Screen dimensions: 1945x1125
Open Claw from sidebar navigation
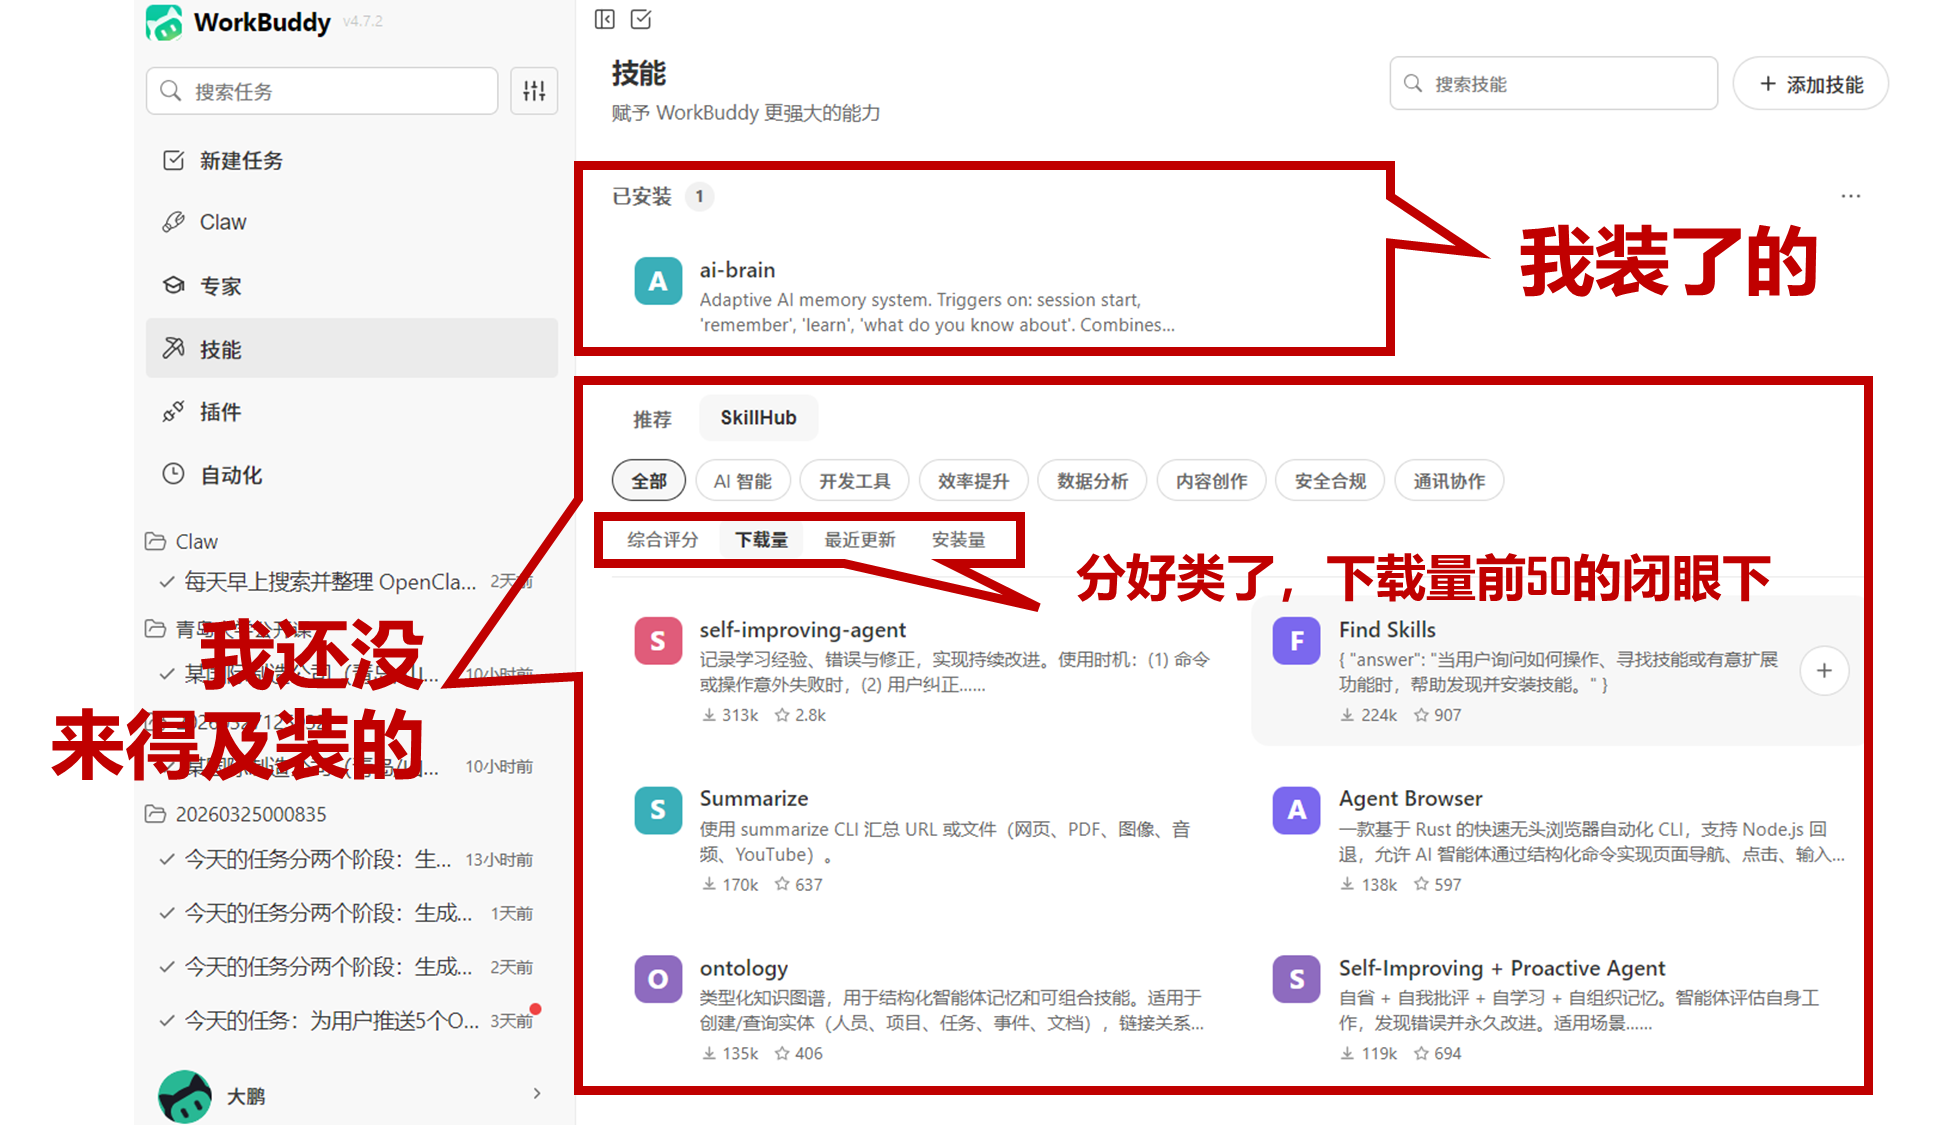pos(352,222)
